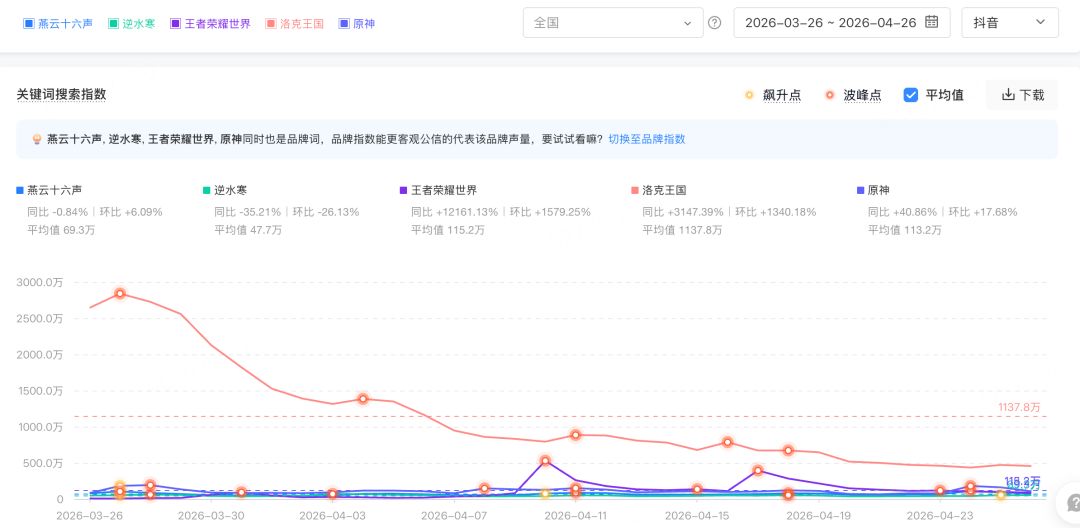The height and width of the screenshot is (528, 1080).
Task: Click 同比 +3147.39% under 洛克王国
Action: pyautogui.click(x=683, y=212)
